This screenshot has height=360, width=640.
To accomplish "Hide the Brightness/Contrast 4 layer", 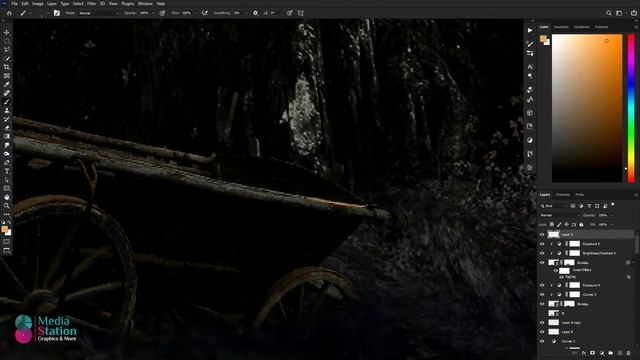I will 542,253.
